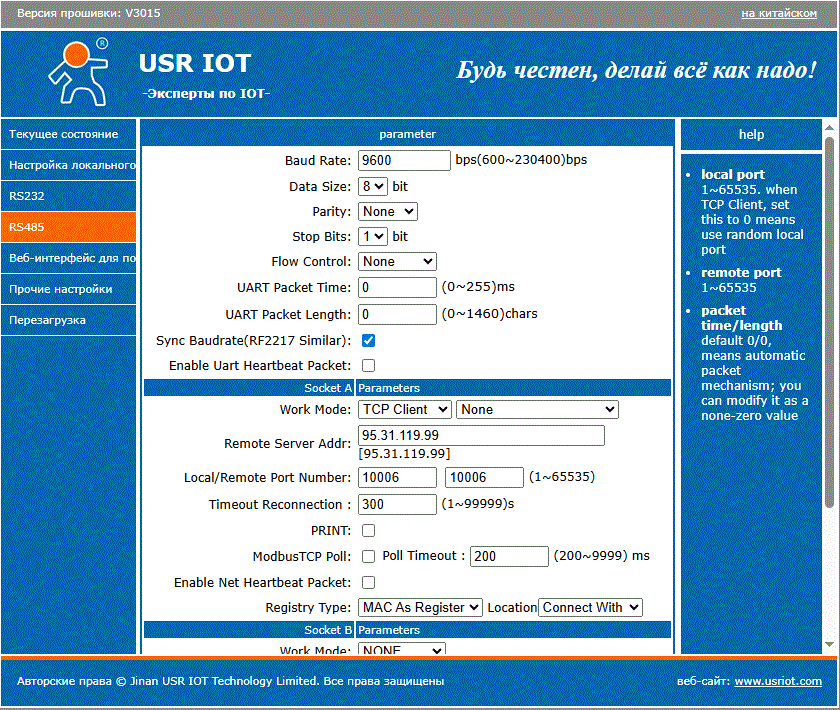
Task: Open Текущее состояние page
Action: pyautogui.click(x=68, y=134)
